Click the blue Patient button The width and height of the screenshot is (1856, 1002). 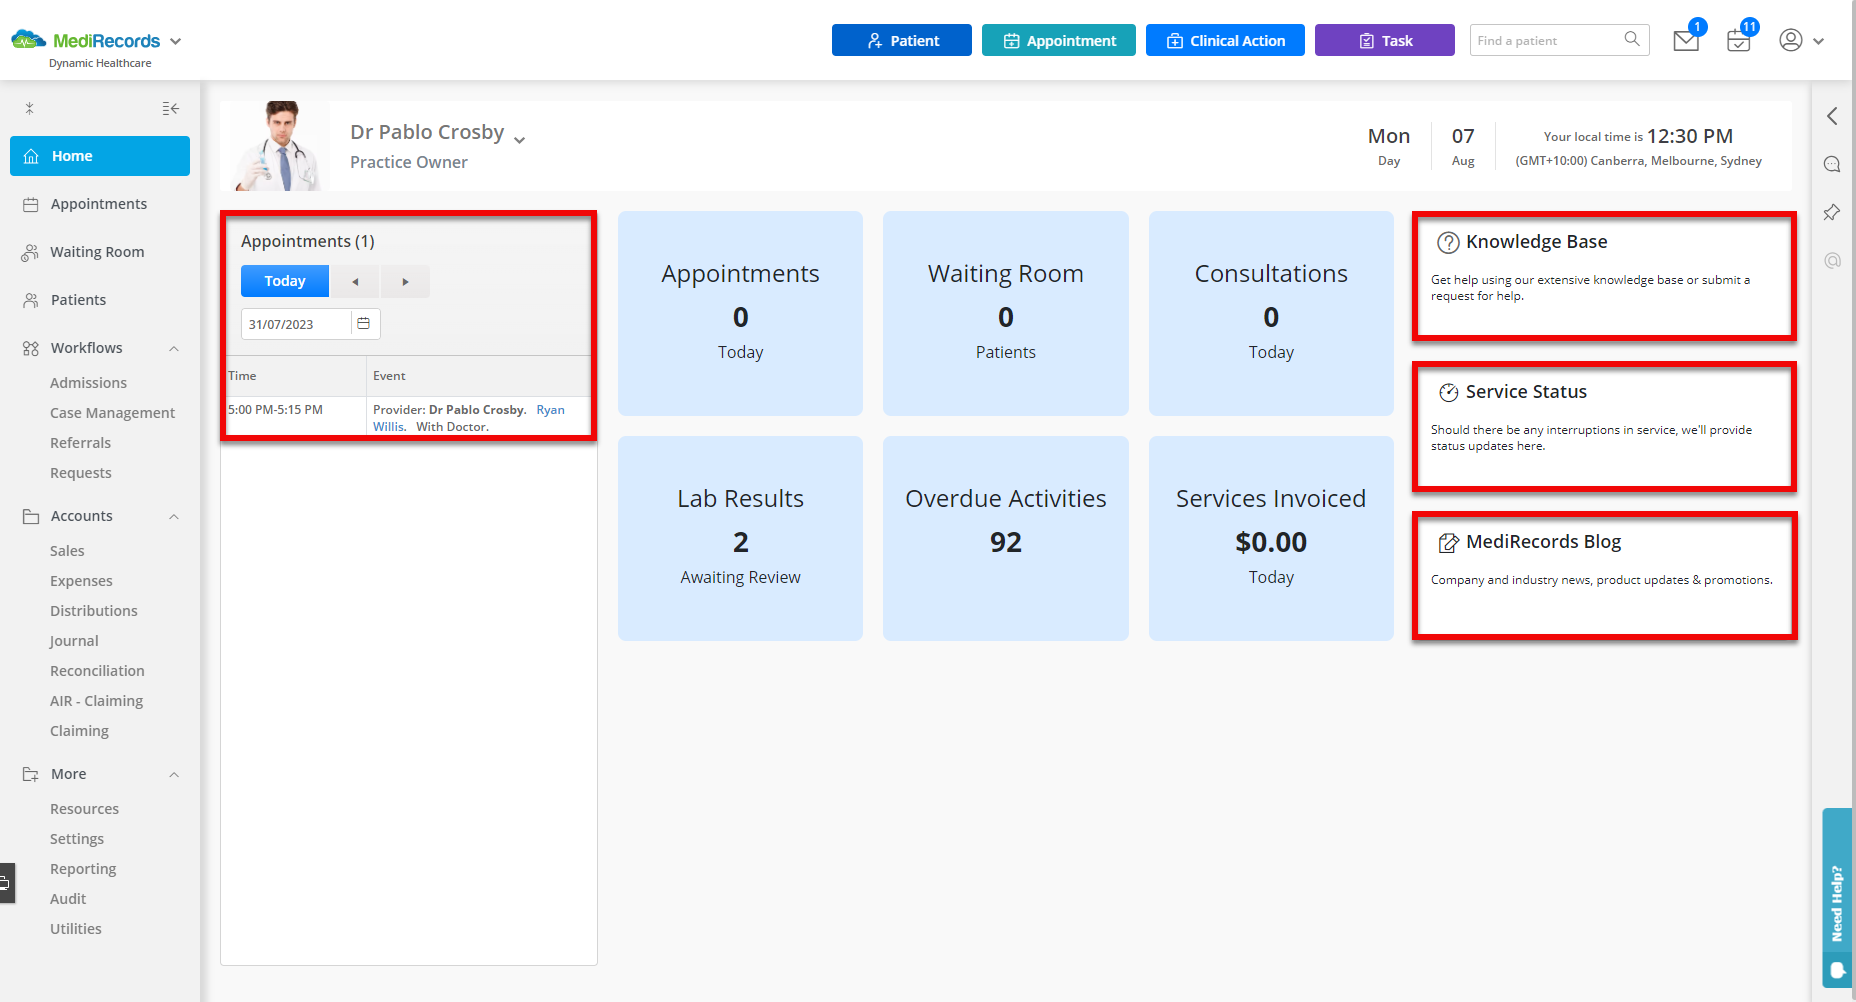point(902,40)
